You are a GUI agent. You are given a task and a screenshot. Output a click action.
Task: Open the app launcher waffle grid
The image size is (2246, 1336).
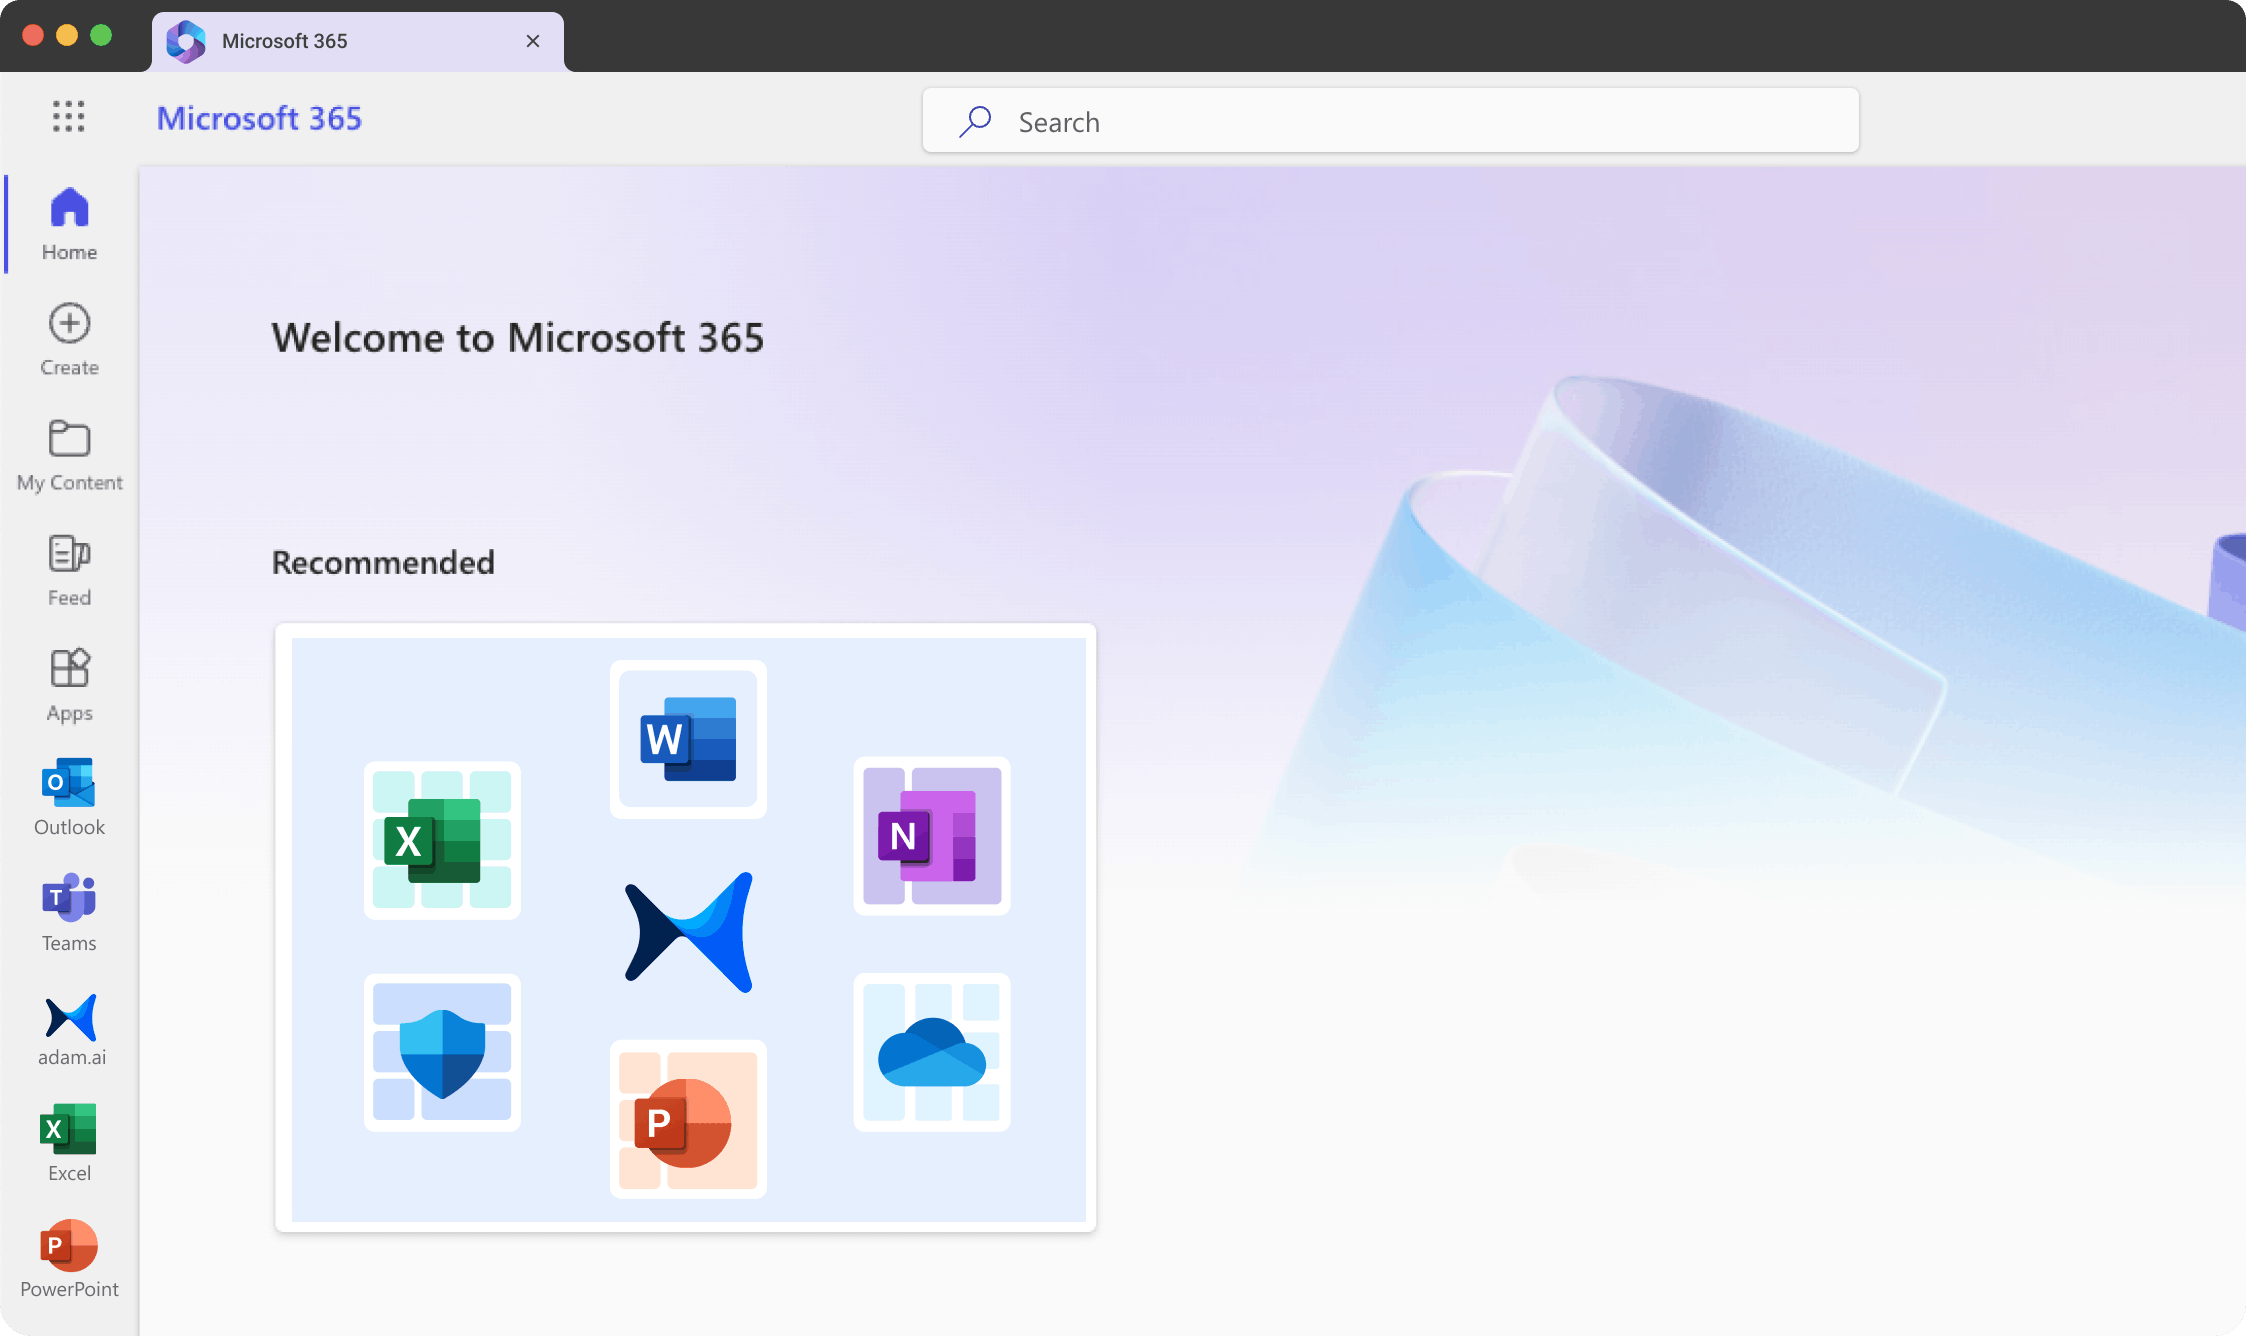[68, 117]
